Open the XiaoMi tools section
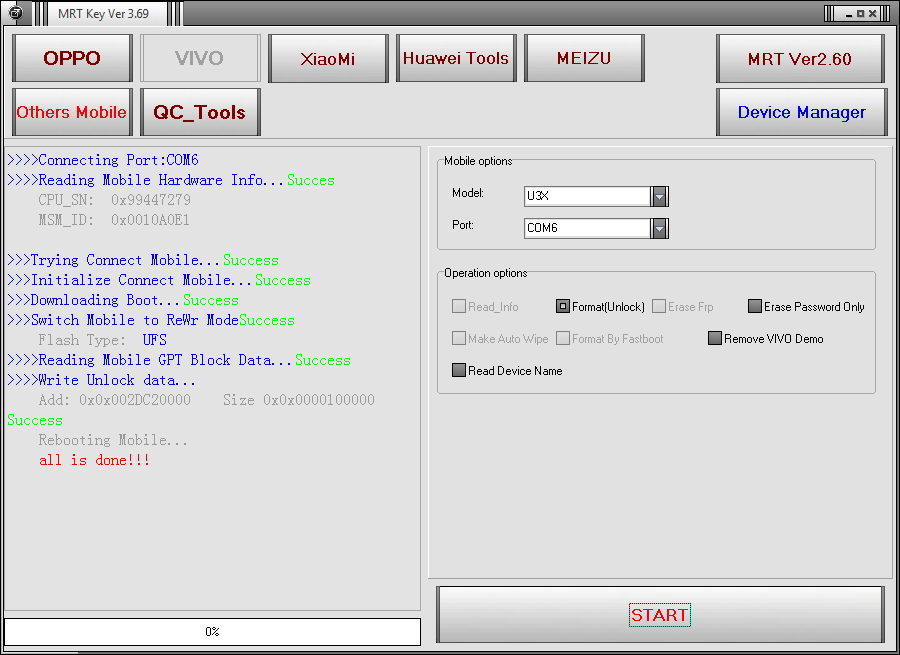 [x=328, y=58]
